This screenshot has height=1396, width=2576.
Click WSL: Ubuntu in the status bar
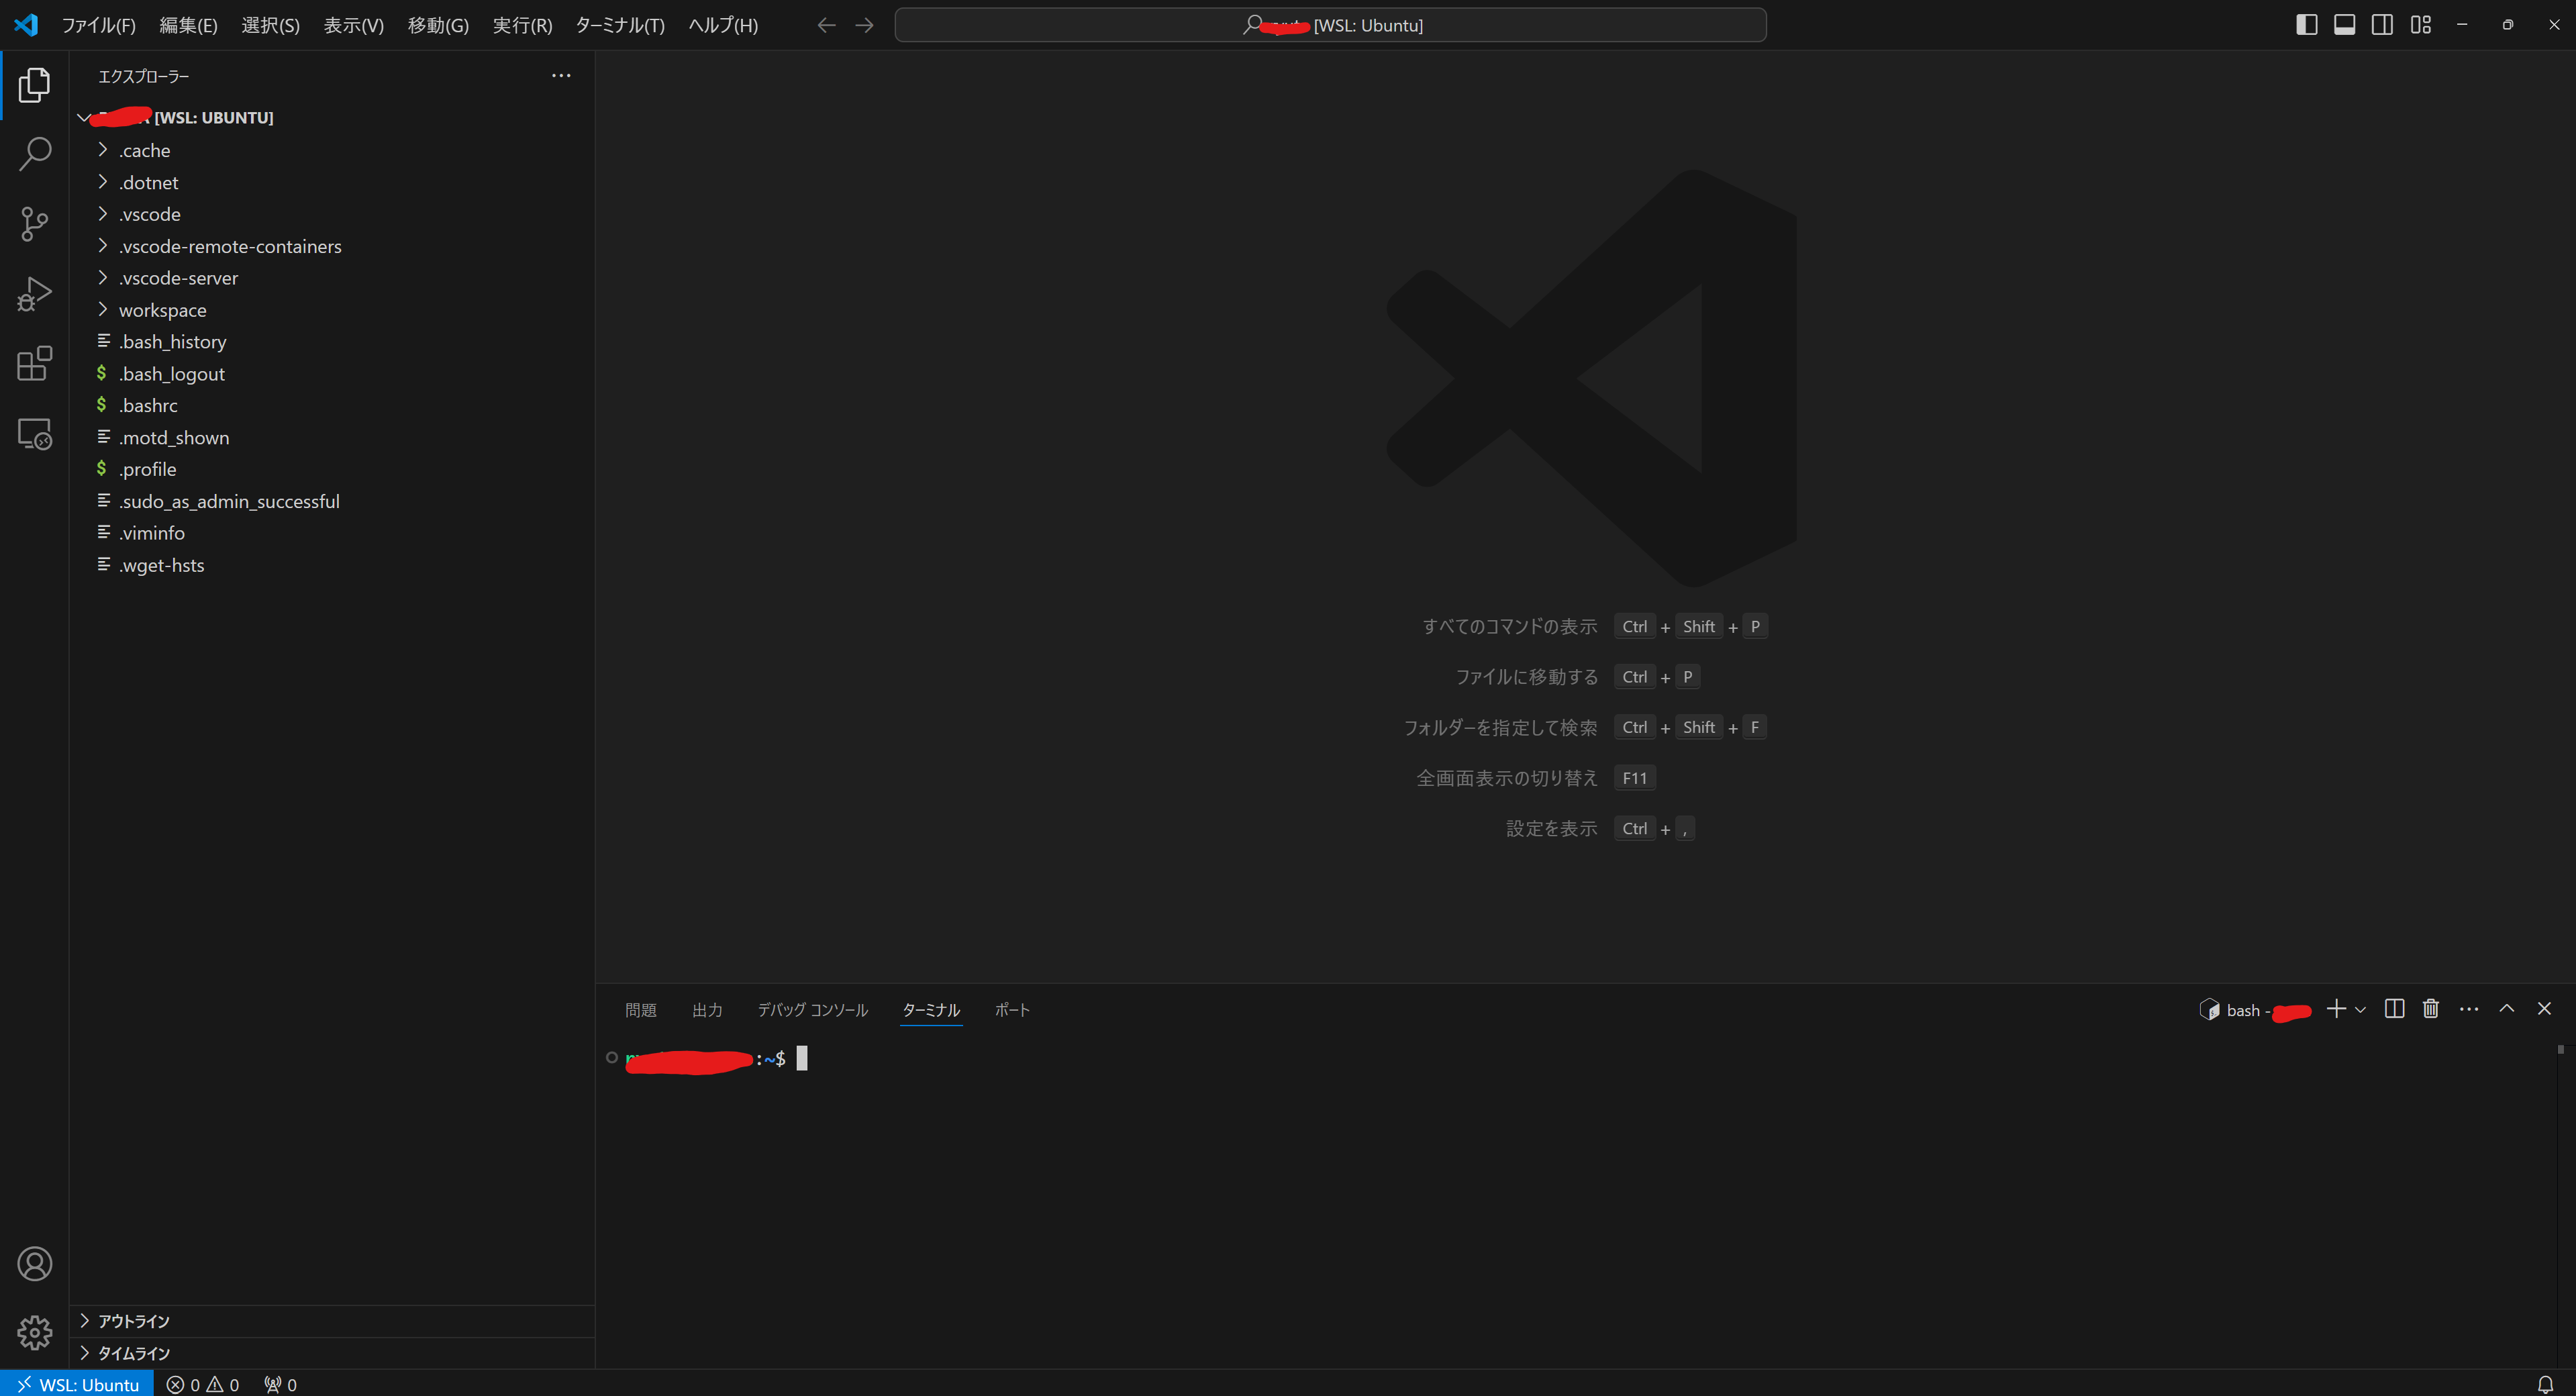click(x=77, y=1383)
